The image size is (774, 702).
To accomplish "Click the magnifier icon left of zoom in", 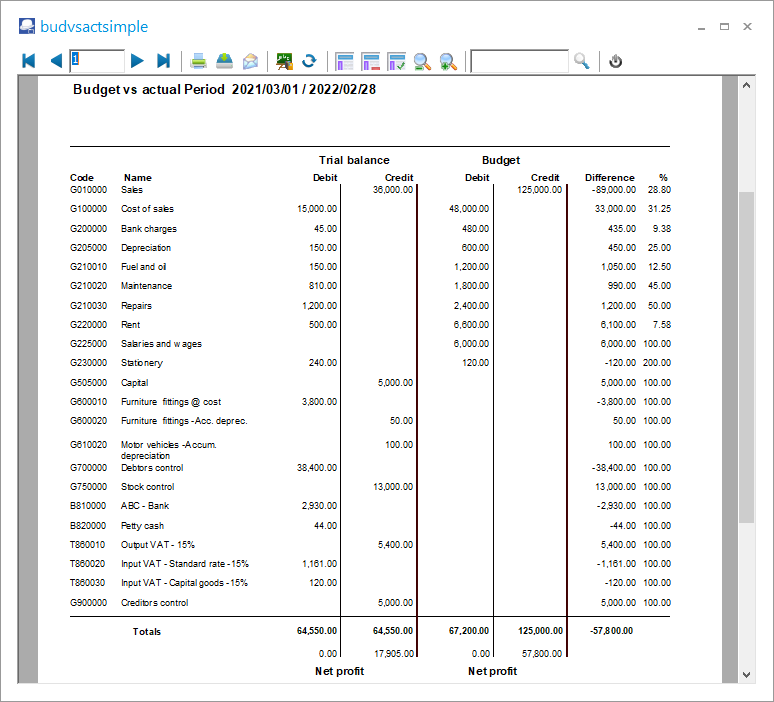I will point(422,61).
